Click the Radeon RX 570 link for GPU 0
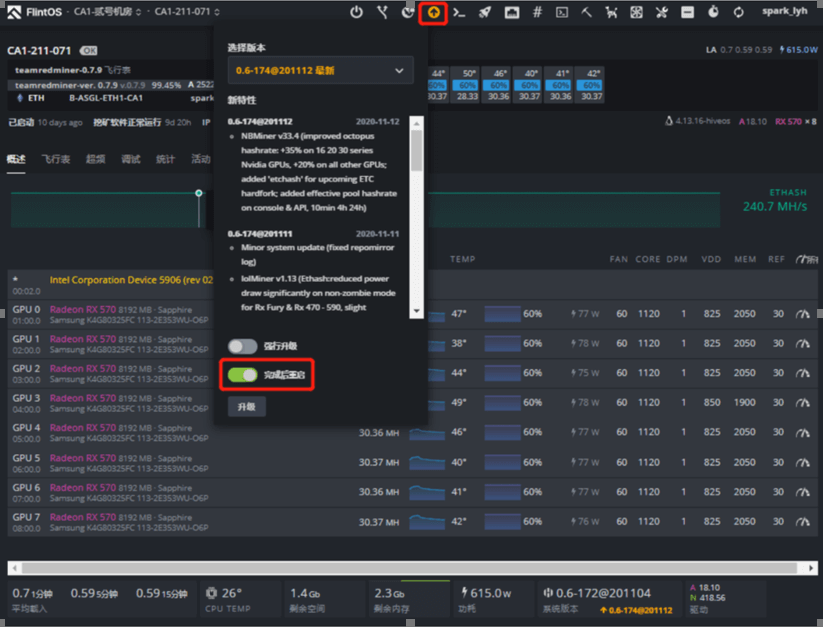This screenshot has height=627, width=823. 83,310
